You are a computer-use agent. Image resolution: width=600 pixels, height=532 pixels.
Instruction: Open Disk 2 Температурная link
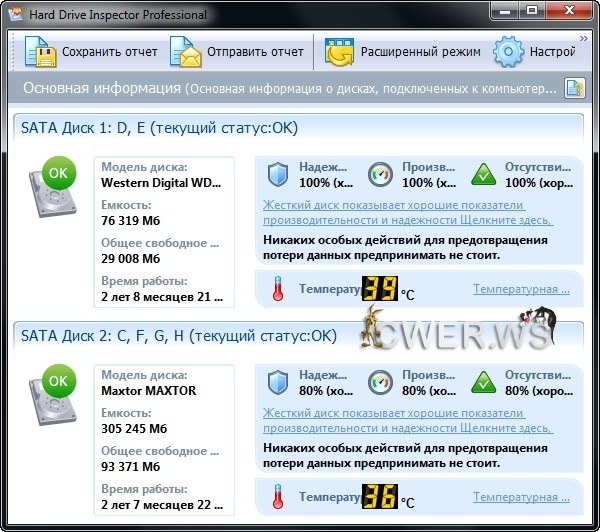pyautogui.click(x=522, y=497)
